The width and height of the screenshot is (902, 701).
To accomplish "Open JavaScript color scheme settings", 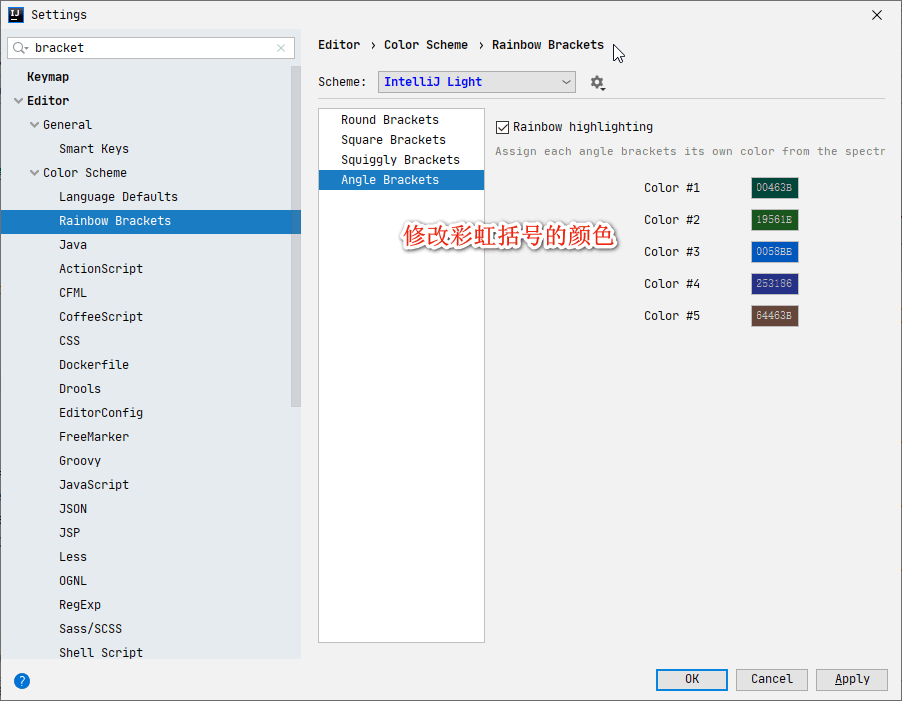I will (94, 485).
